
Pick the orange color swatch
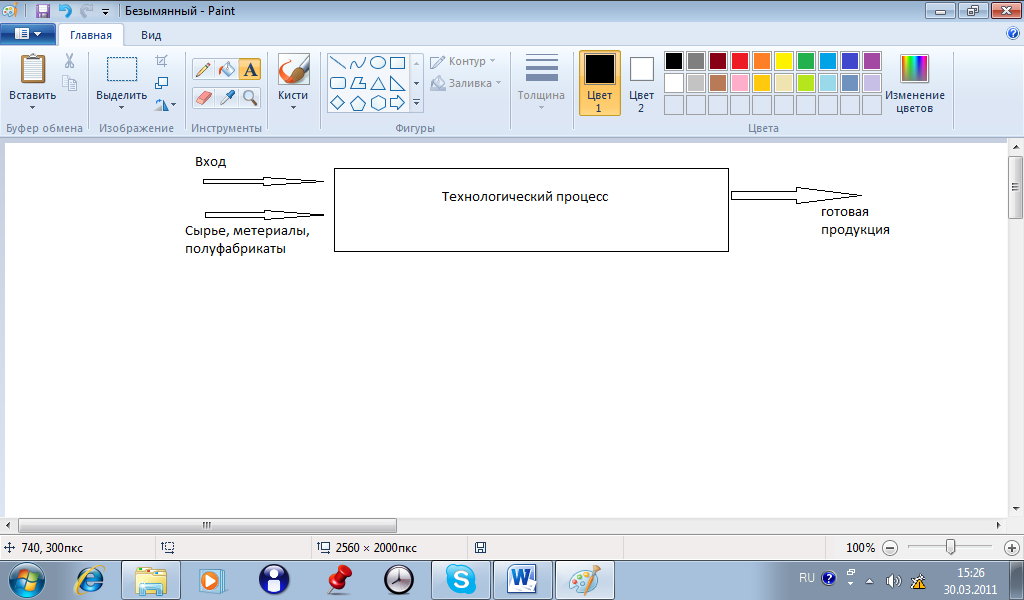762,61
